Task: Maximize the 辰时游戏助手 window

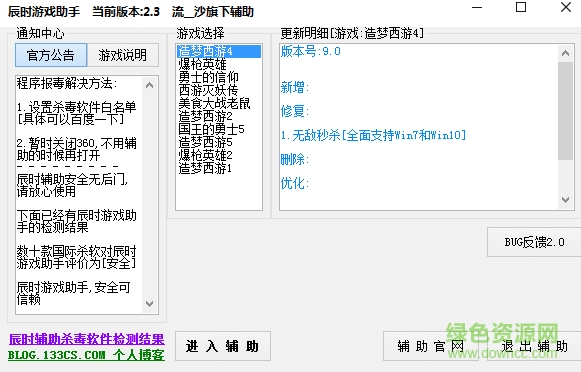Action: coord(521,7)
